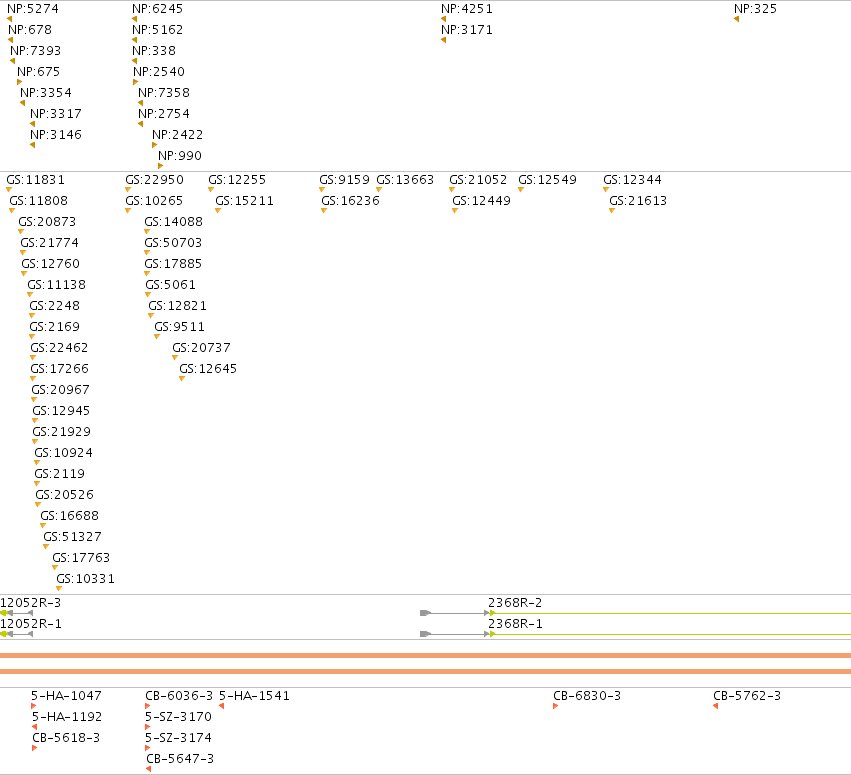
Task: Click the NP:6245 label
Action: [157, 9]
